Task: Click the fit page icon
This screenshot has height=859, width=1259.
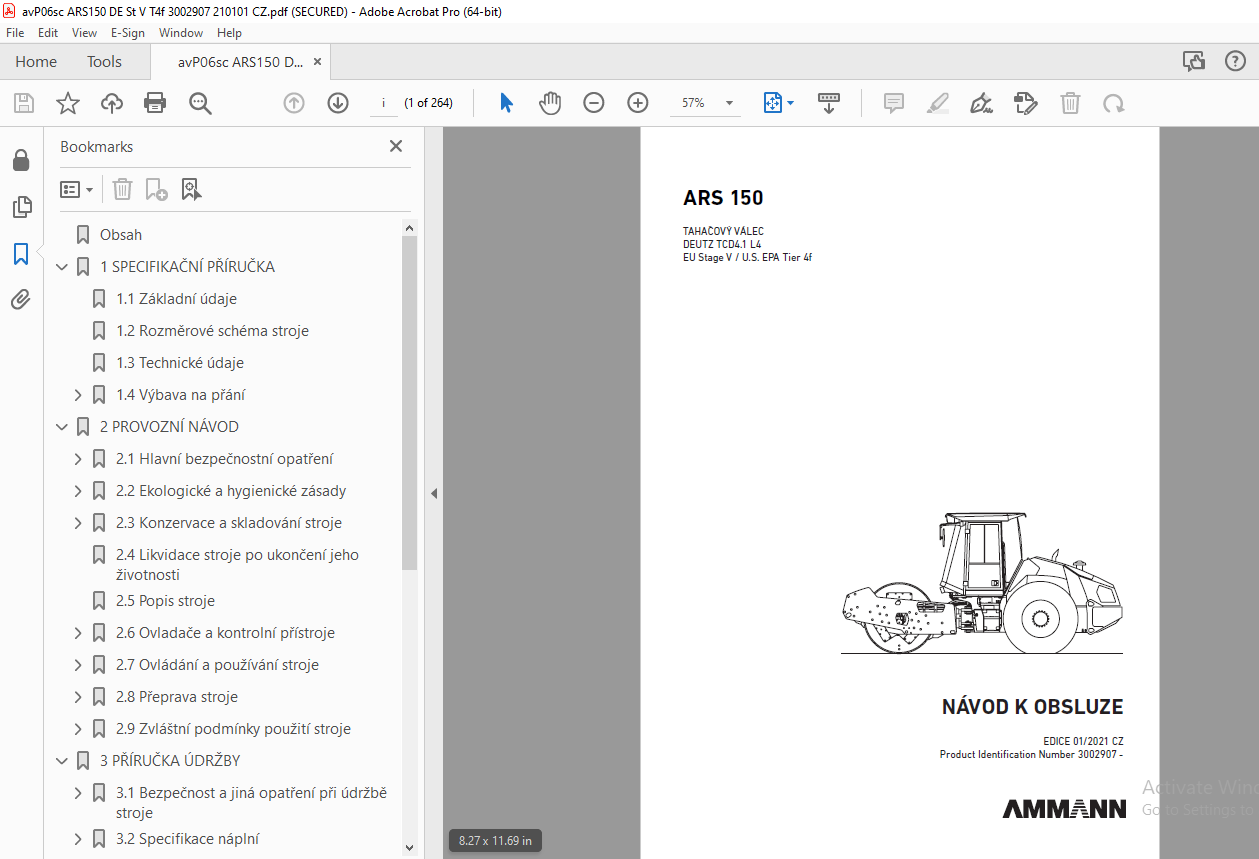Action: (772, 103)
